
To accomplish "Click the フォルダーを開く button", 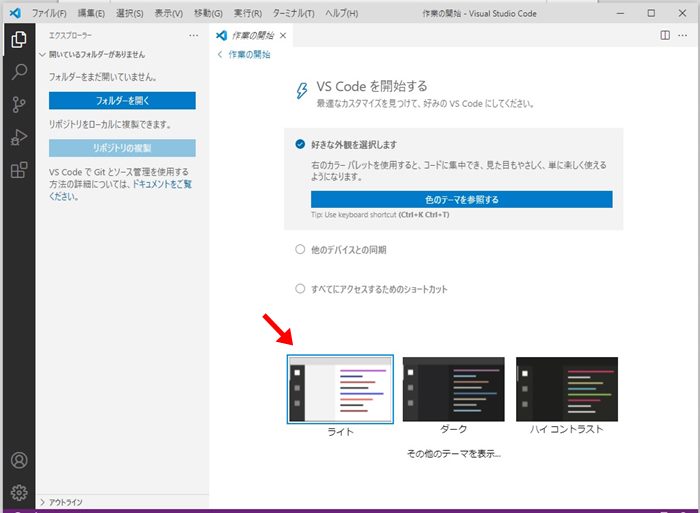I will (x=122, y=100).
